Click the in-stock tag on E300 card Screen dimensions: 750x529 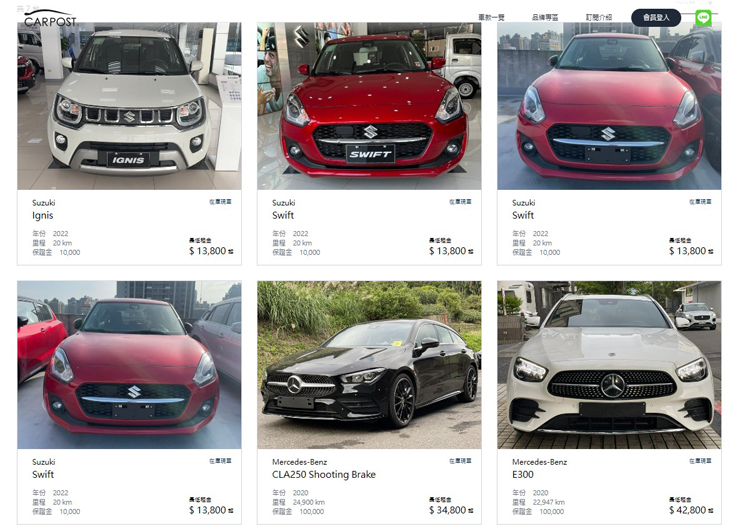pyautogui.click(x=700, y=461)
